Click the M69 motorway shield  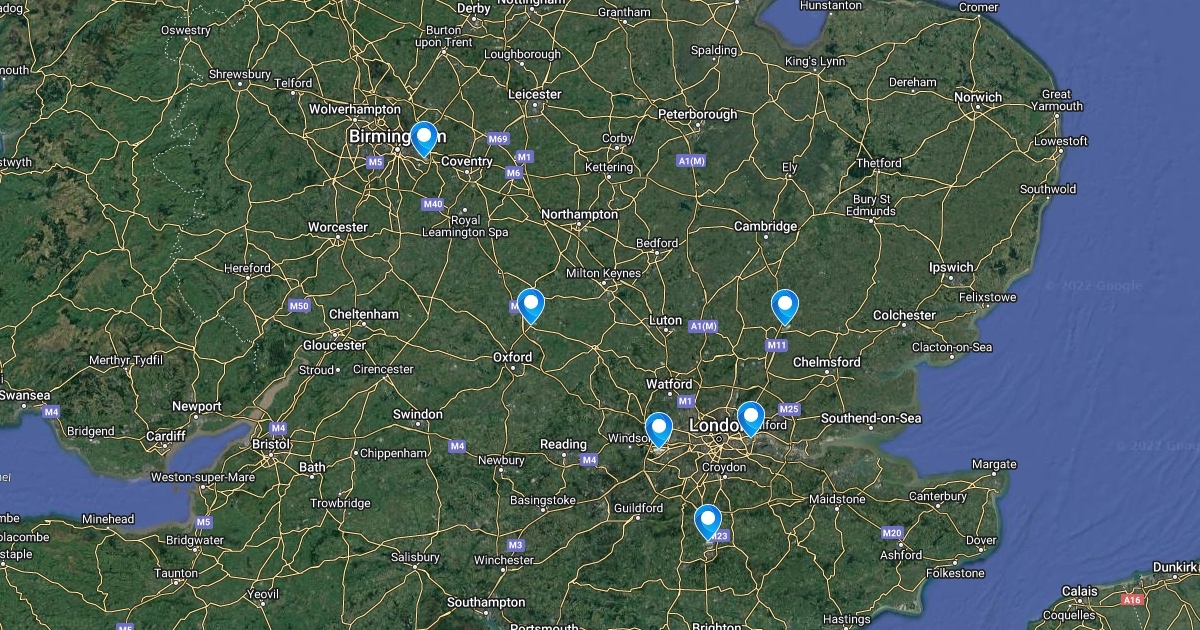[x=498, y=139]
